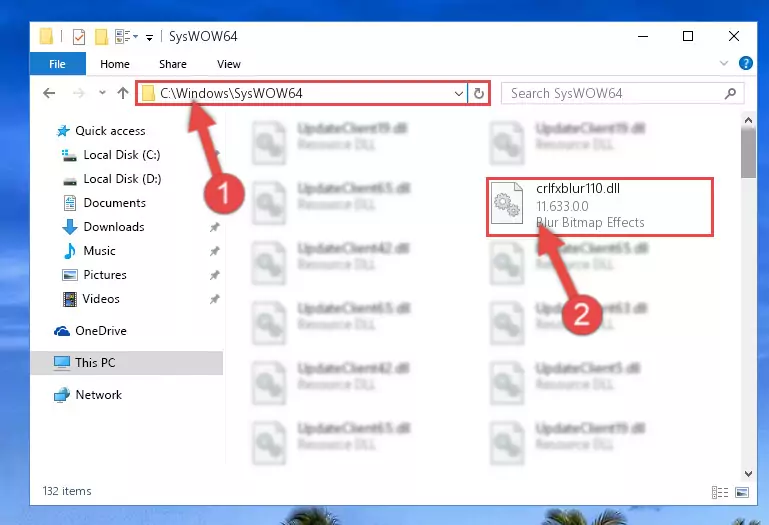Open the Share ribbon tab
This screenshot has width=769, height=525.
tap(173, 64)
